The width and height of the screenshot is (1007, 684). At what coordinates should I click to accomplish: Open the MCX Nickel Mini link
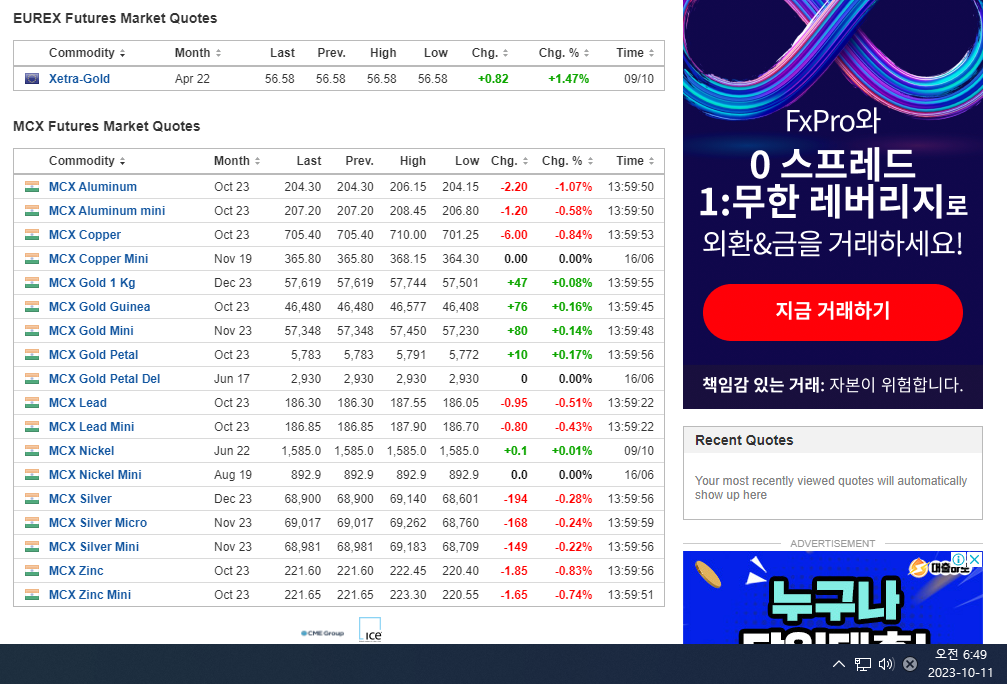pyautogui.click(x=95, y=475)
